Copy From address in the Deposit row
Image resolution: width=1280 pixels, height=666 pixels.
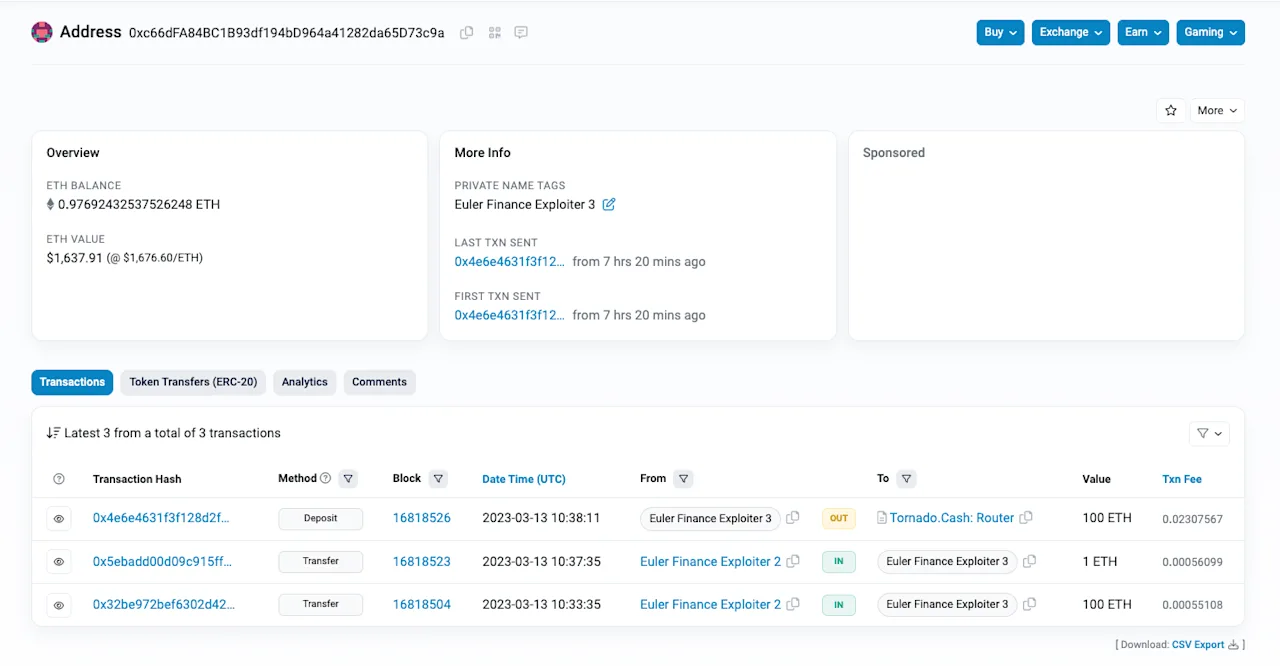click(x=793, y=518)
